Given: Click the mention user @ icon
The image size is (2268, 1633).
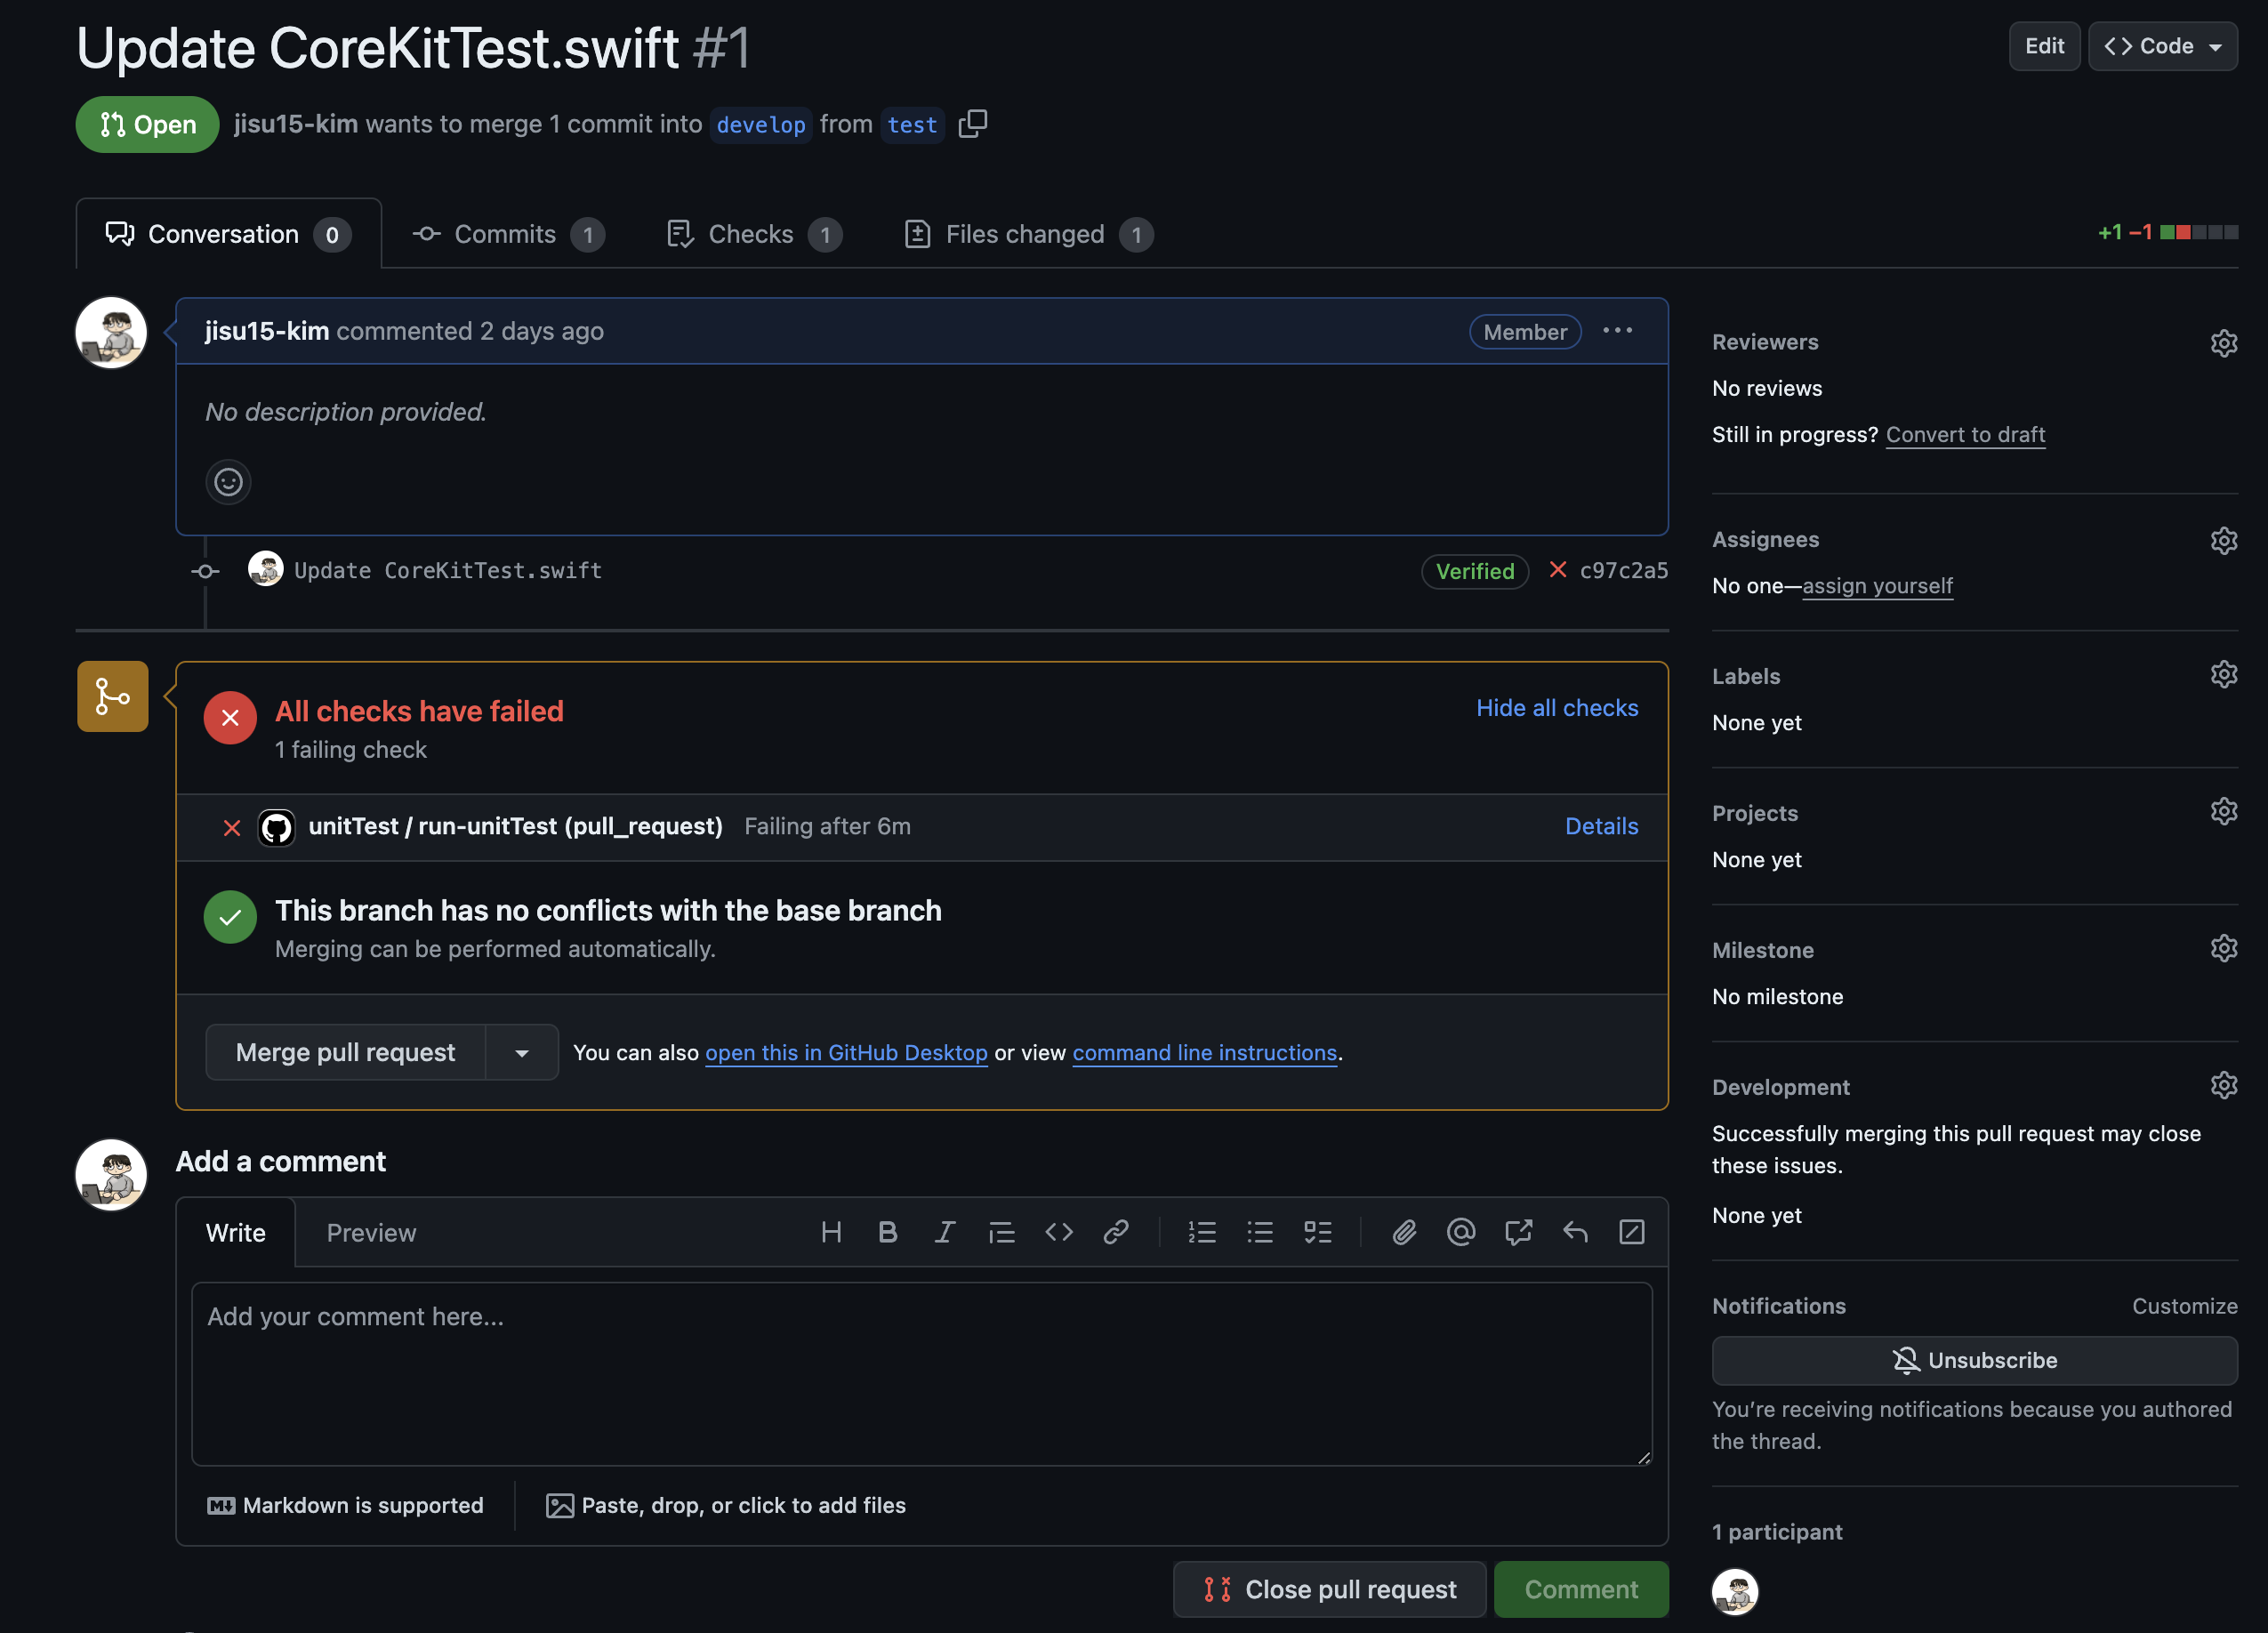Looking at the screenshot, I should [1461, 1232].
